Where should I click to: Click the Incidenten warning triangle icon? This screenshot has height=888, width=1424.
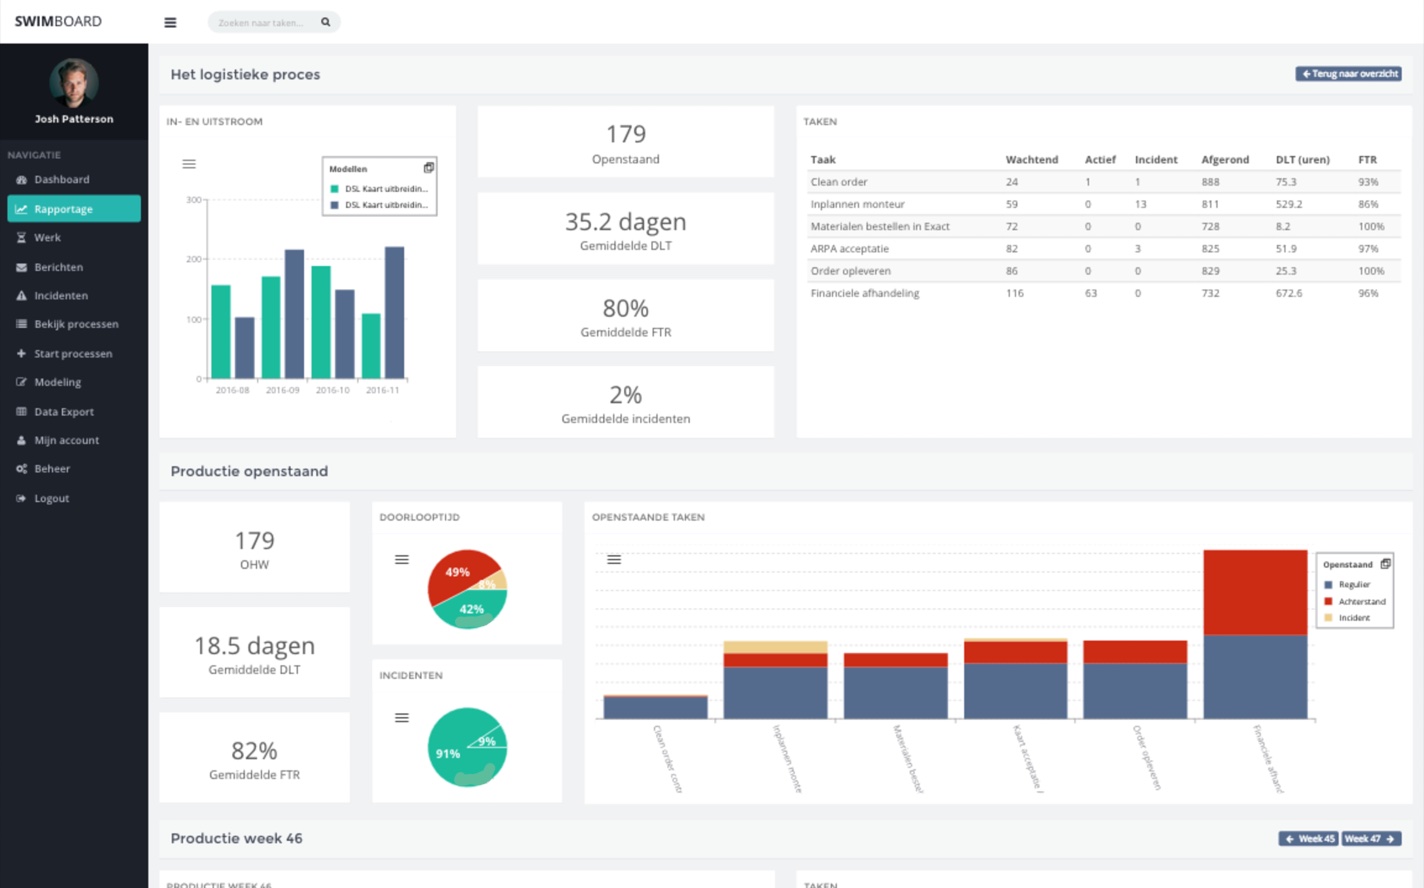click(21, 296)
